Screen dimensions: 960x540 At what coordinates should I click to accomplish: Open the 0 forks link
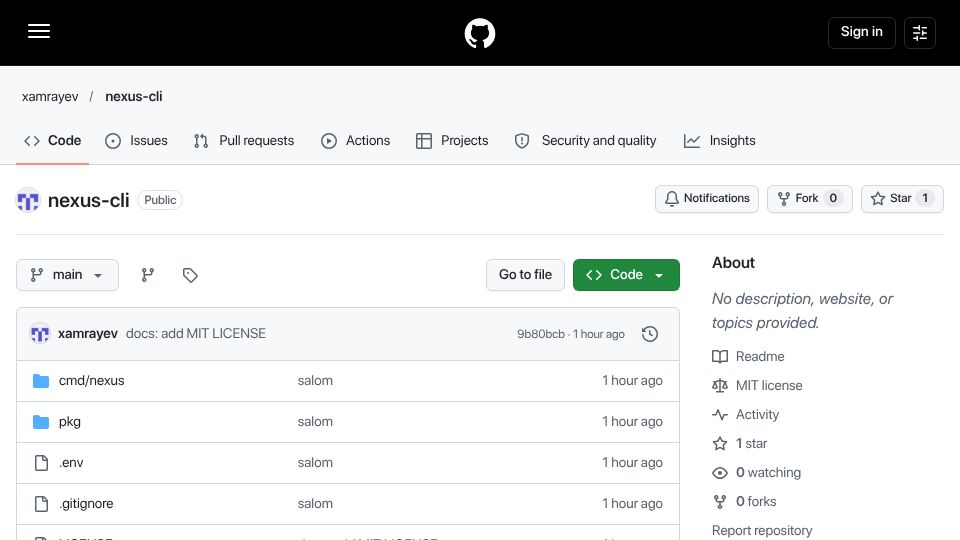(x=756, y=501)
